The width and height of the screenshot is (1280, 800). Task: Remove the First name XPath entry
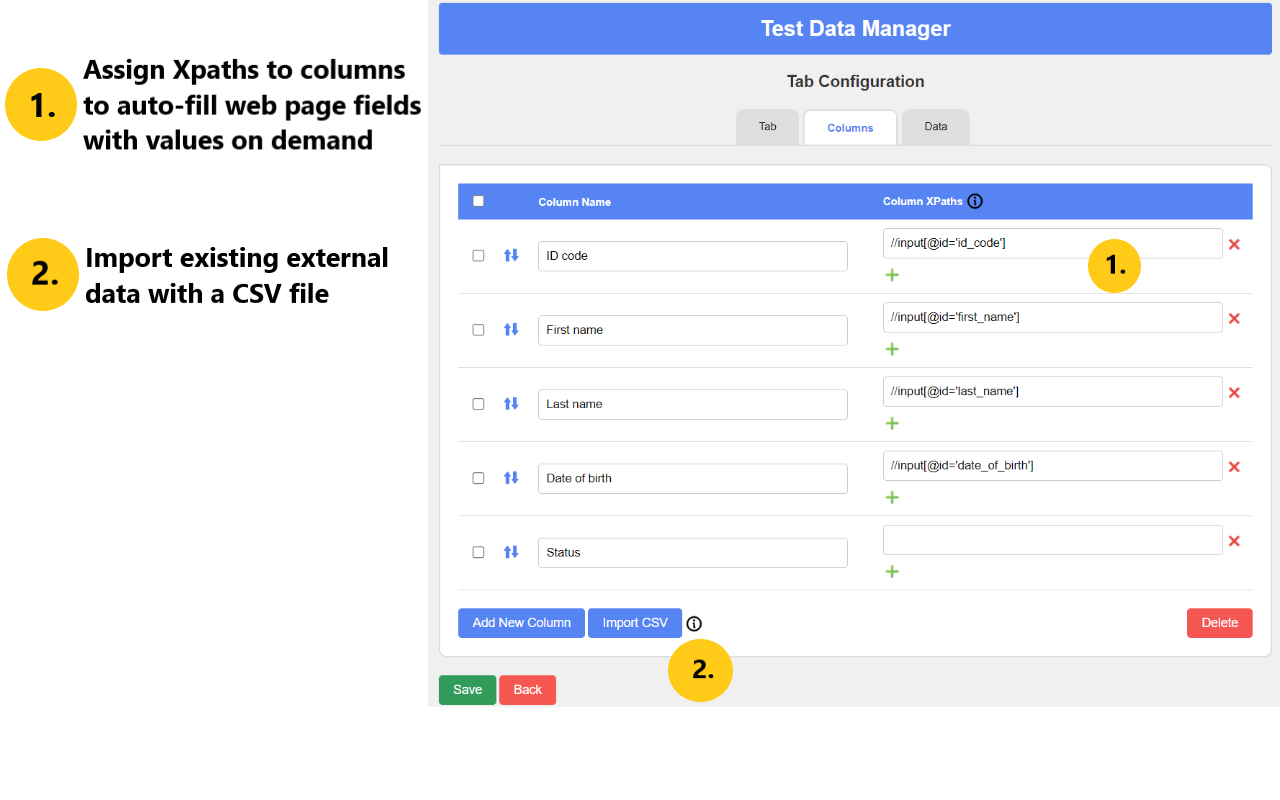tap(1235, 317)
